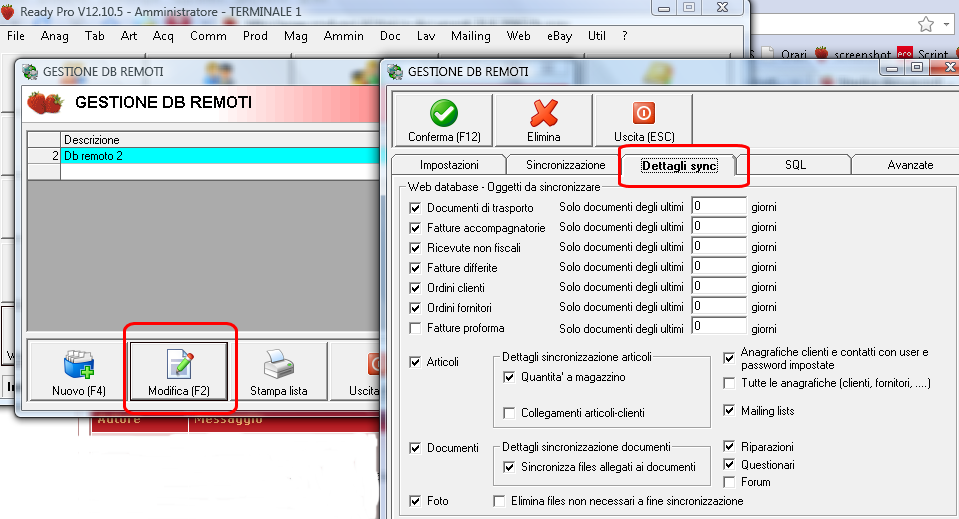Switch to the Impostazioni tab
Image resolution: width=959 pixels, height=519 pixels.
pos(449,165)
